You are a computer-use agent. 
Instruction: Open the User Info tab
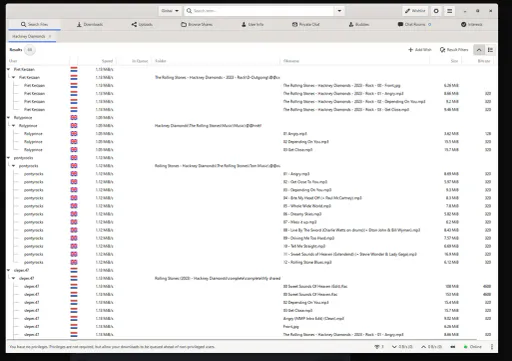coord(252,24)
